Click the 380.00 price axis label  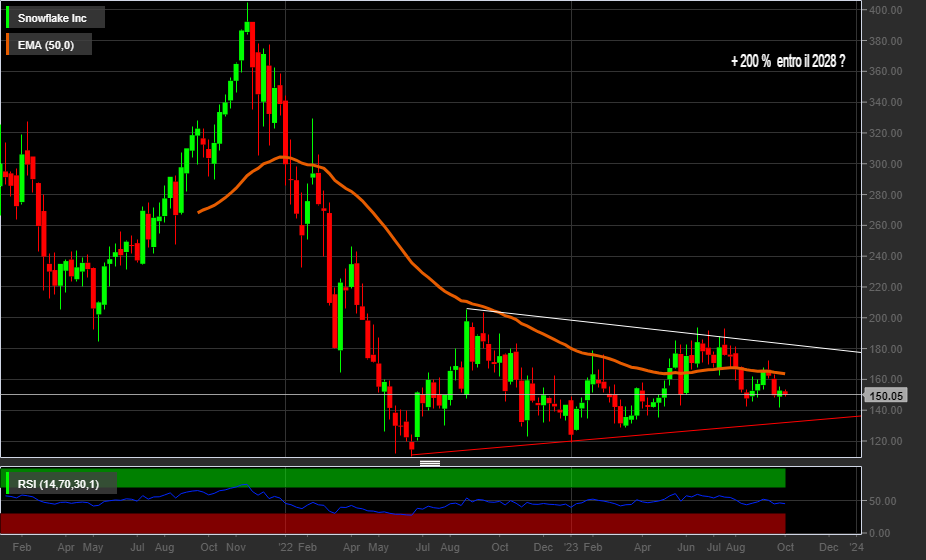tap(885, 41)
